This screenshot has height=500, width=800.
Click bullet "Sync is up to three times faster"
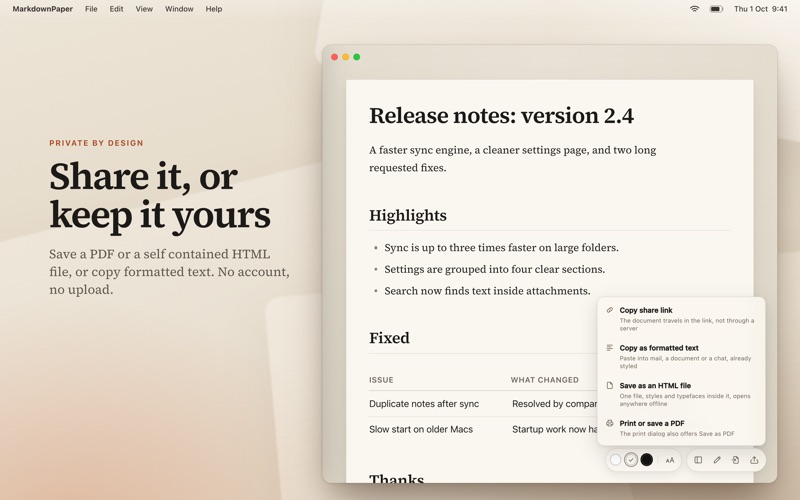click(501, 247)
